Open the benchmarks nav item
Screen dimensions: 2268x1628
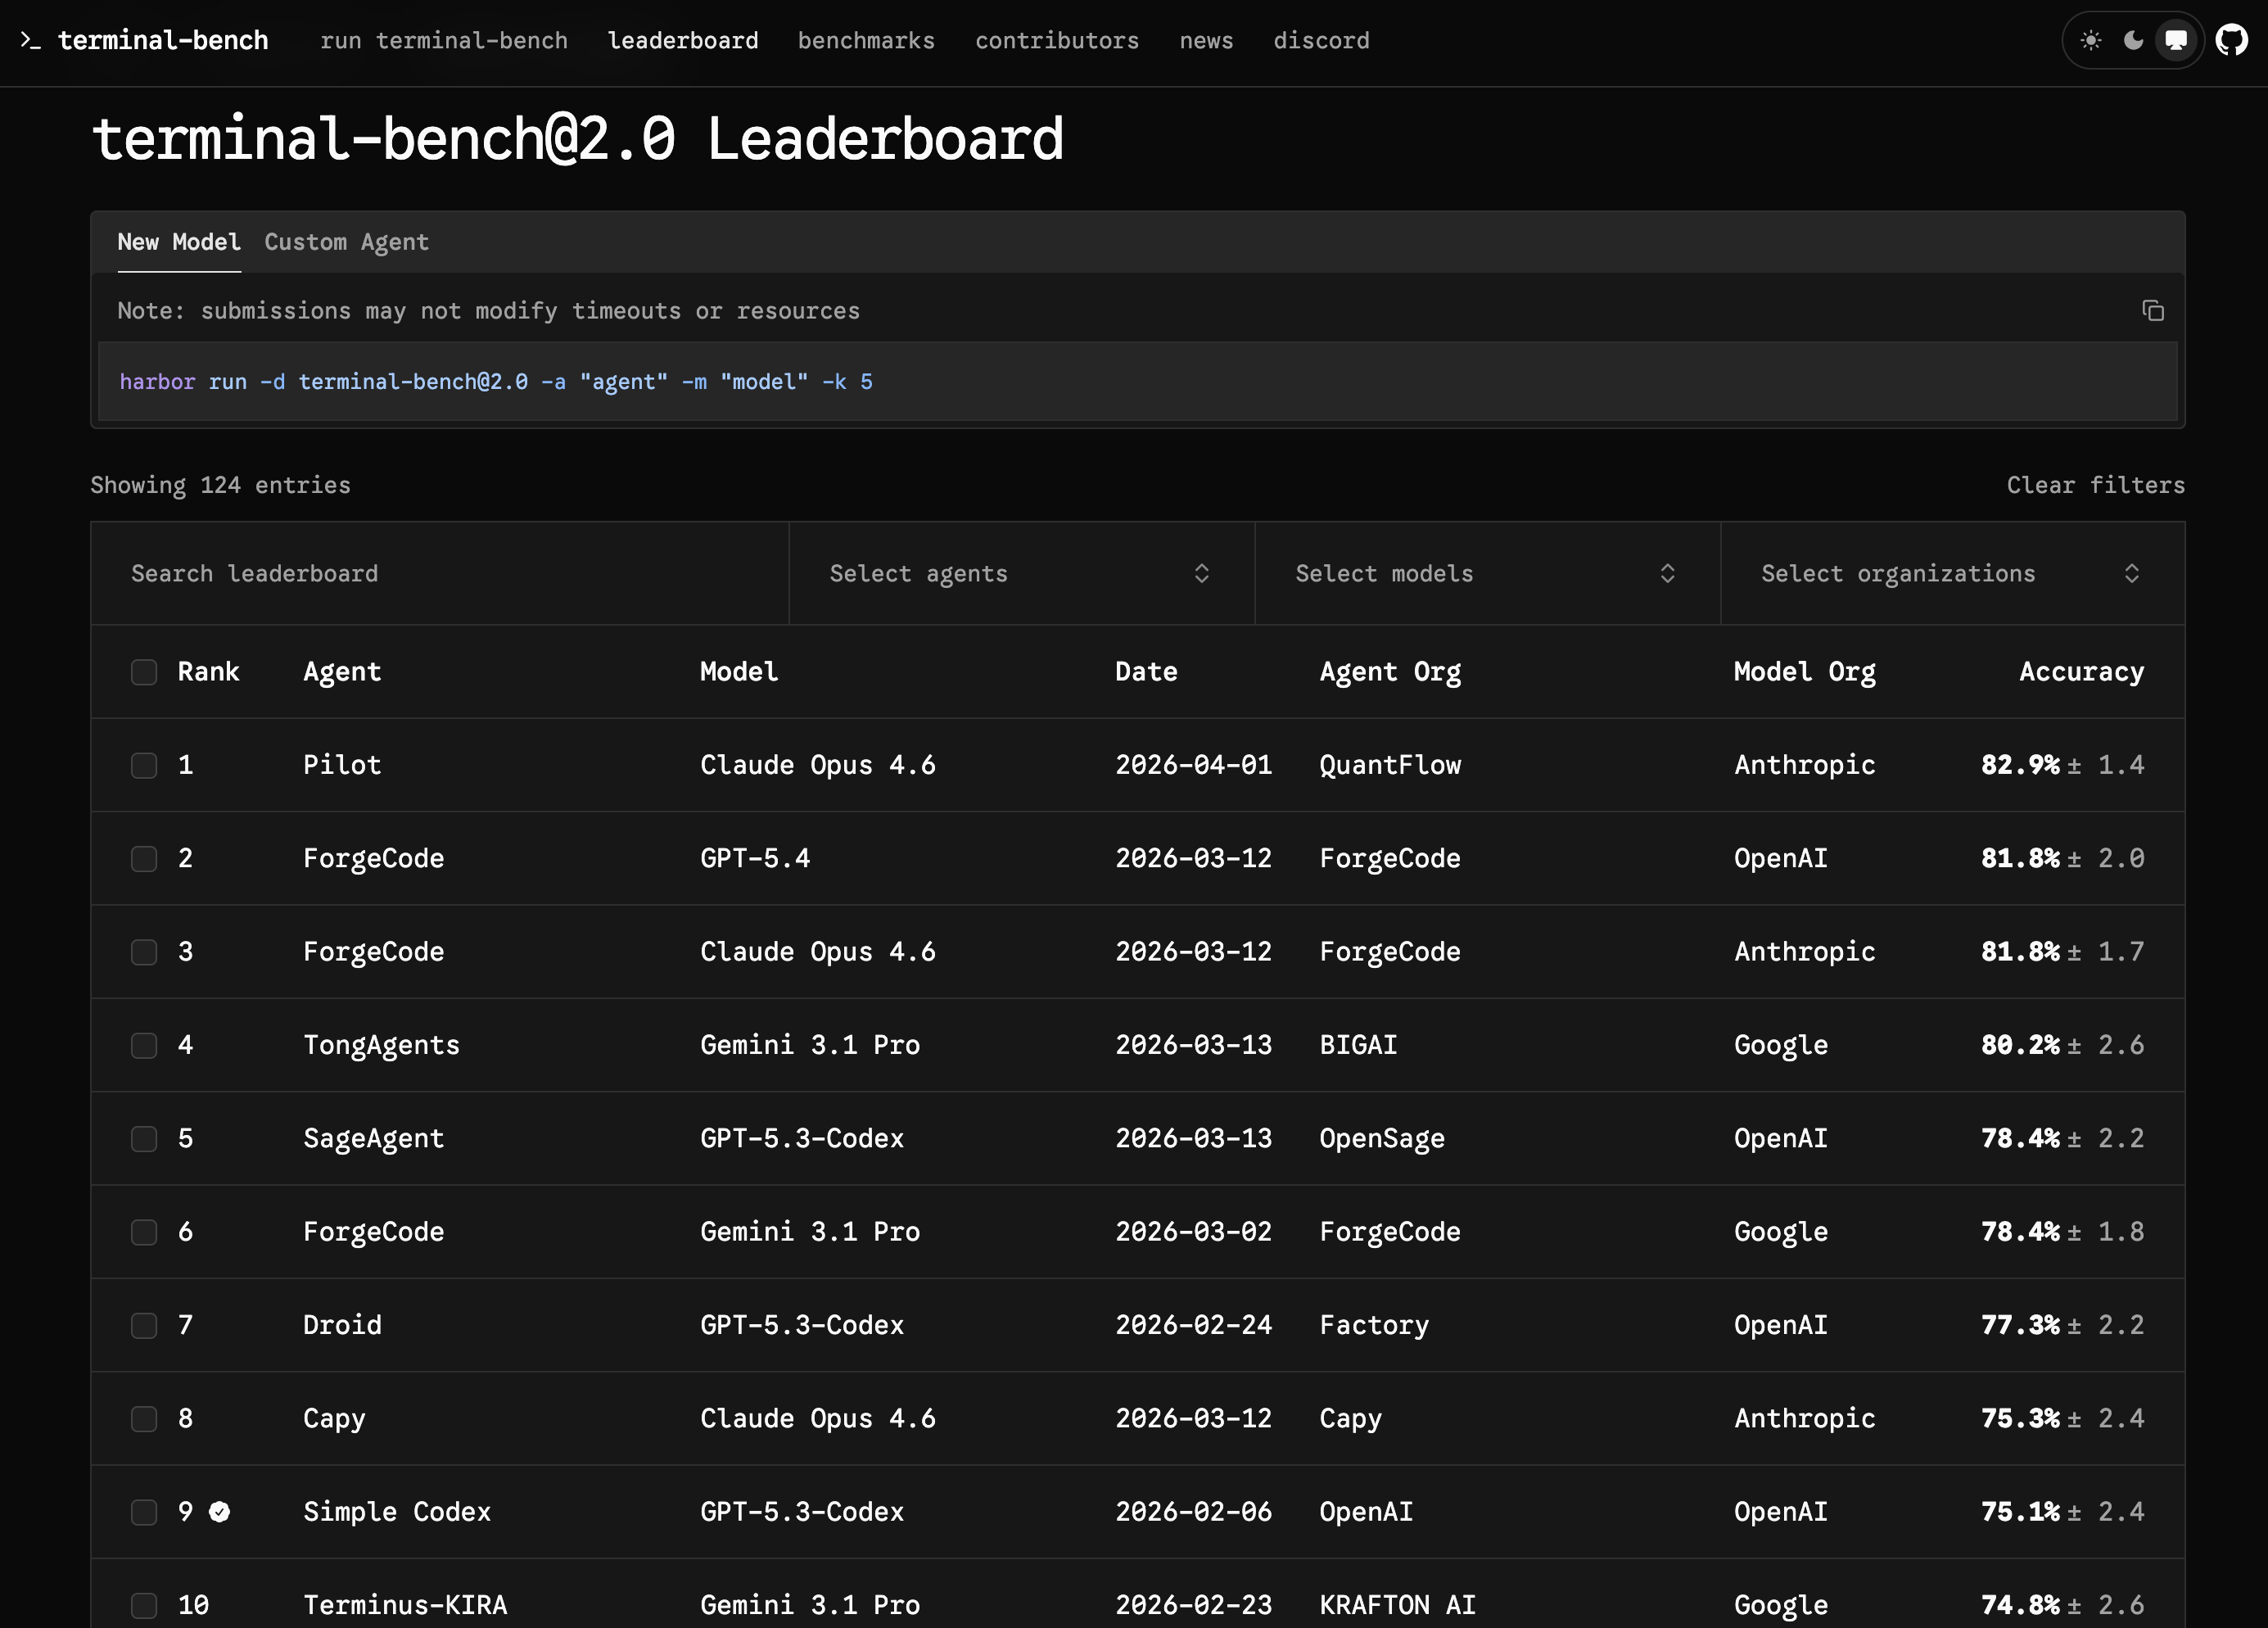click(x=866, y=41)
